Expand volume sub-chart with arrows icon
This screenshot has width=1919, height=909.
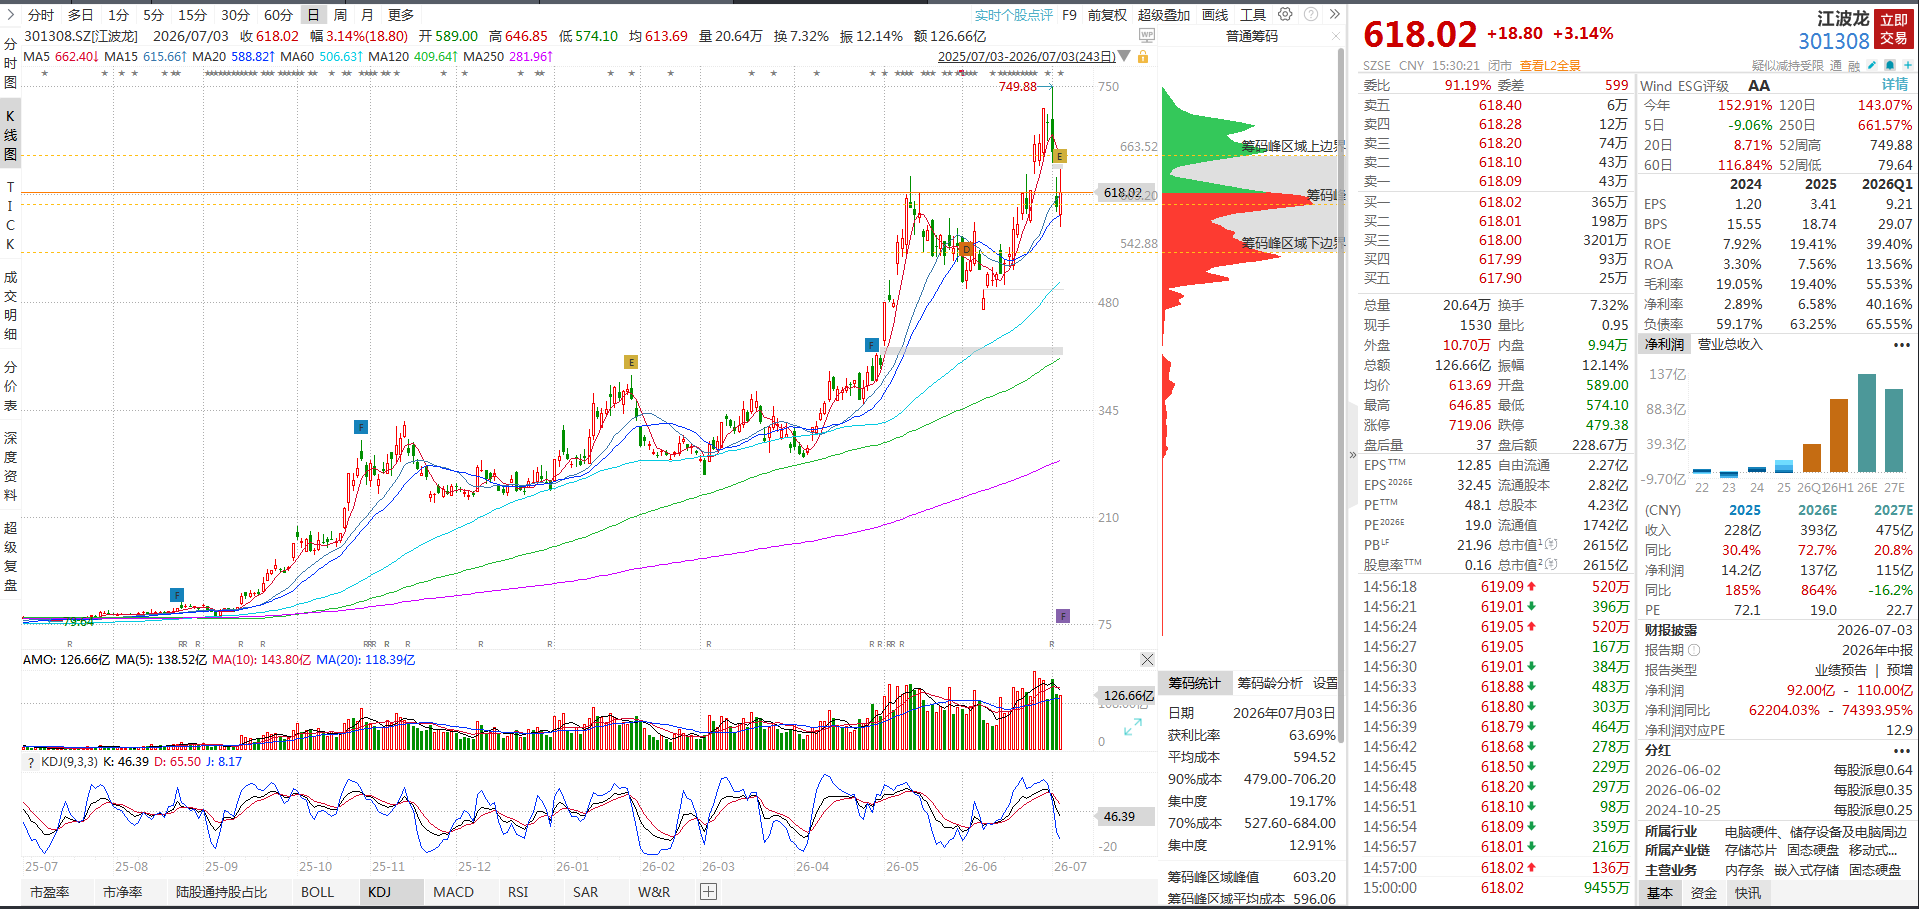(1132, 727)
